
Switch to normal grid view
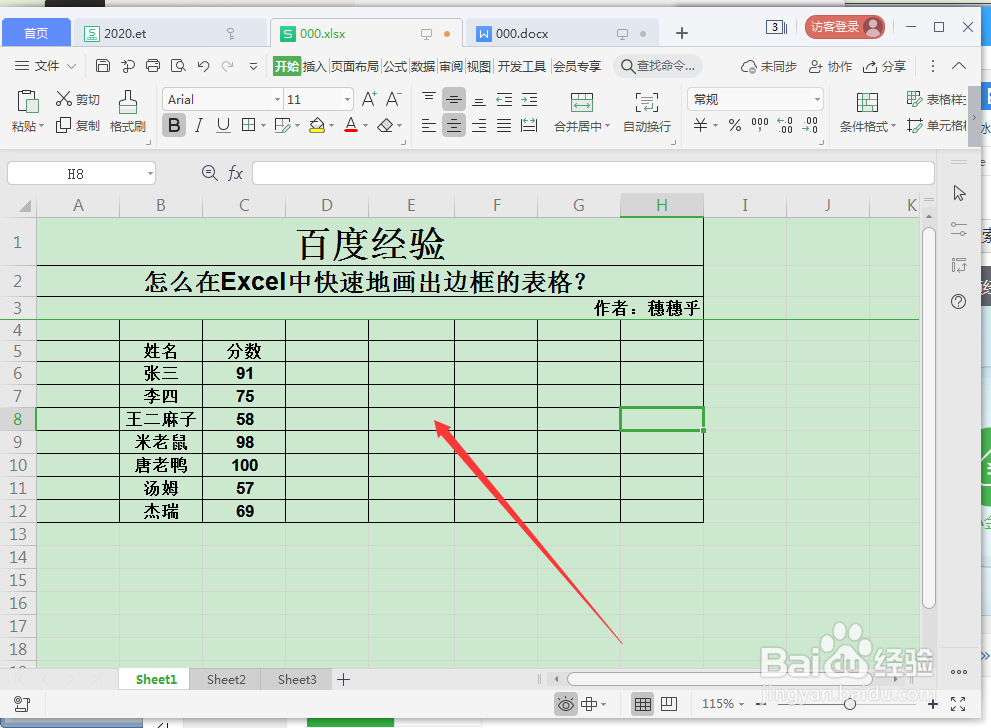(x=643, y=704)
